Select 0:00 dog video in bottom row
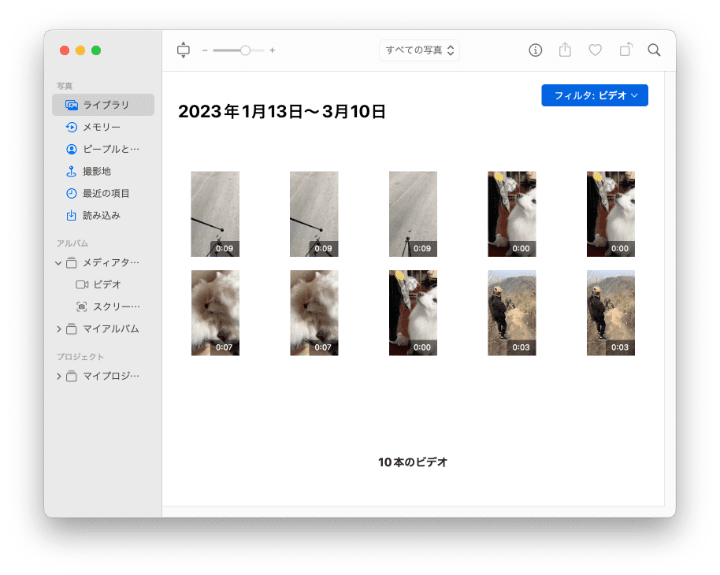 pyautogui.click(x=413, y=313)
